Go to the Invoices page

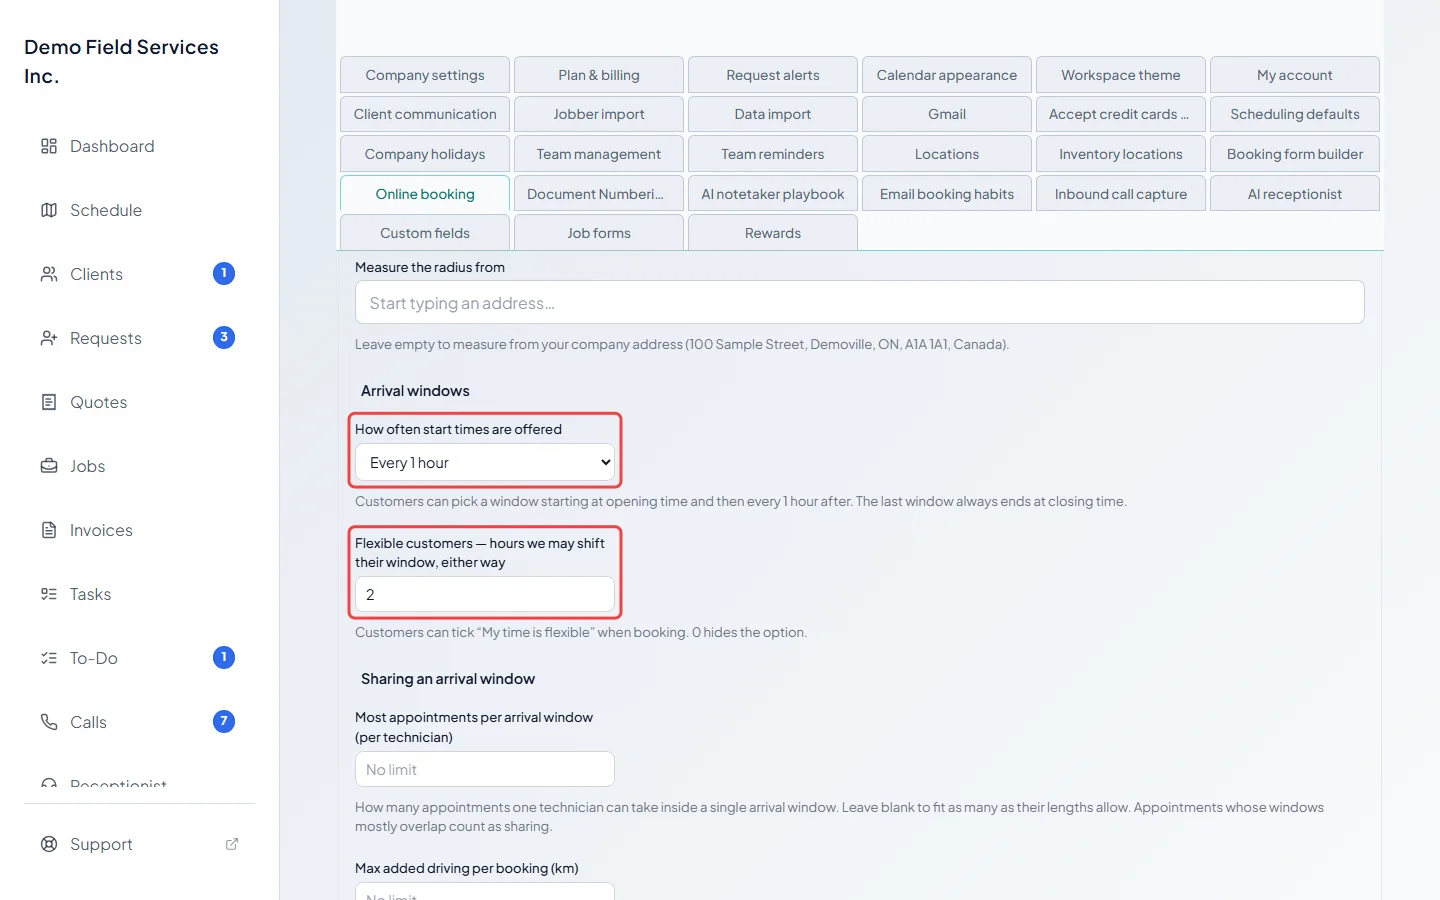(139, 530)
